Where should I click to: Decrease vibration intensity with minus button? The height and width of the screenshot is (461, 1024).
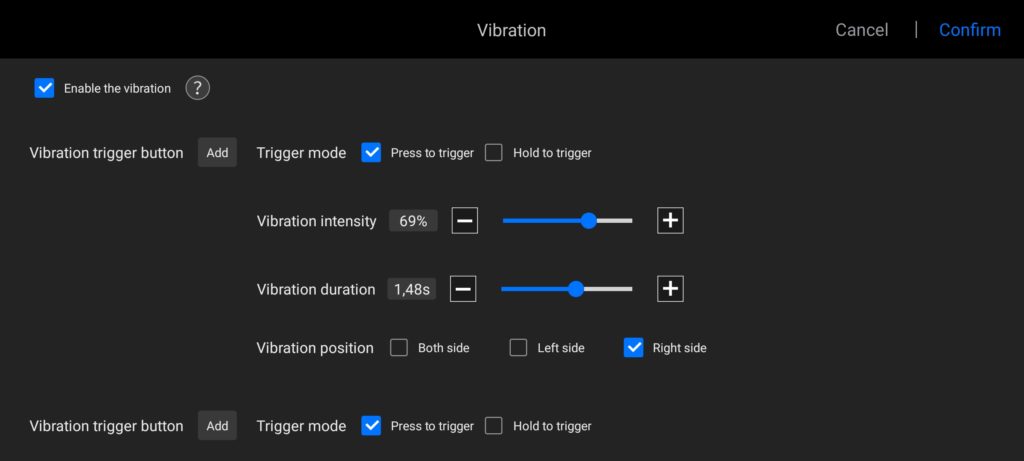(x=464, y=221)
